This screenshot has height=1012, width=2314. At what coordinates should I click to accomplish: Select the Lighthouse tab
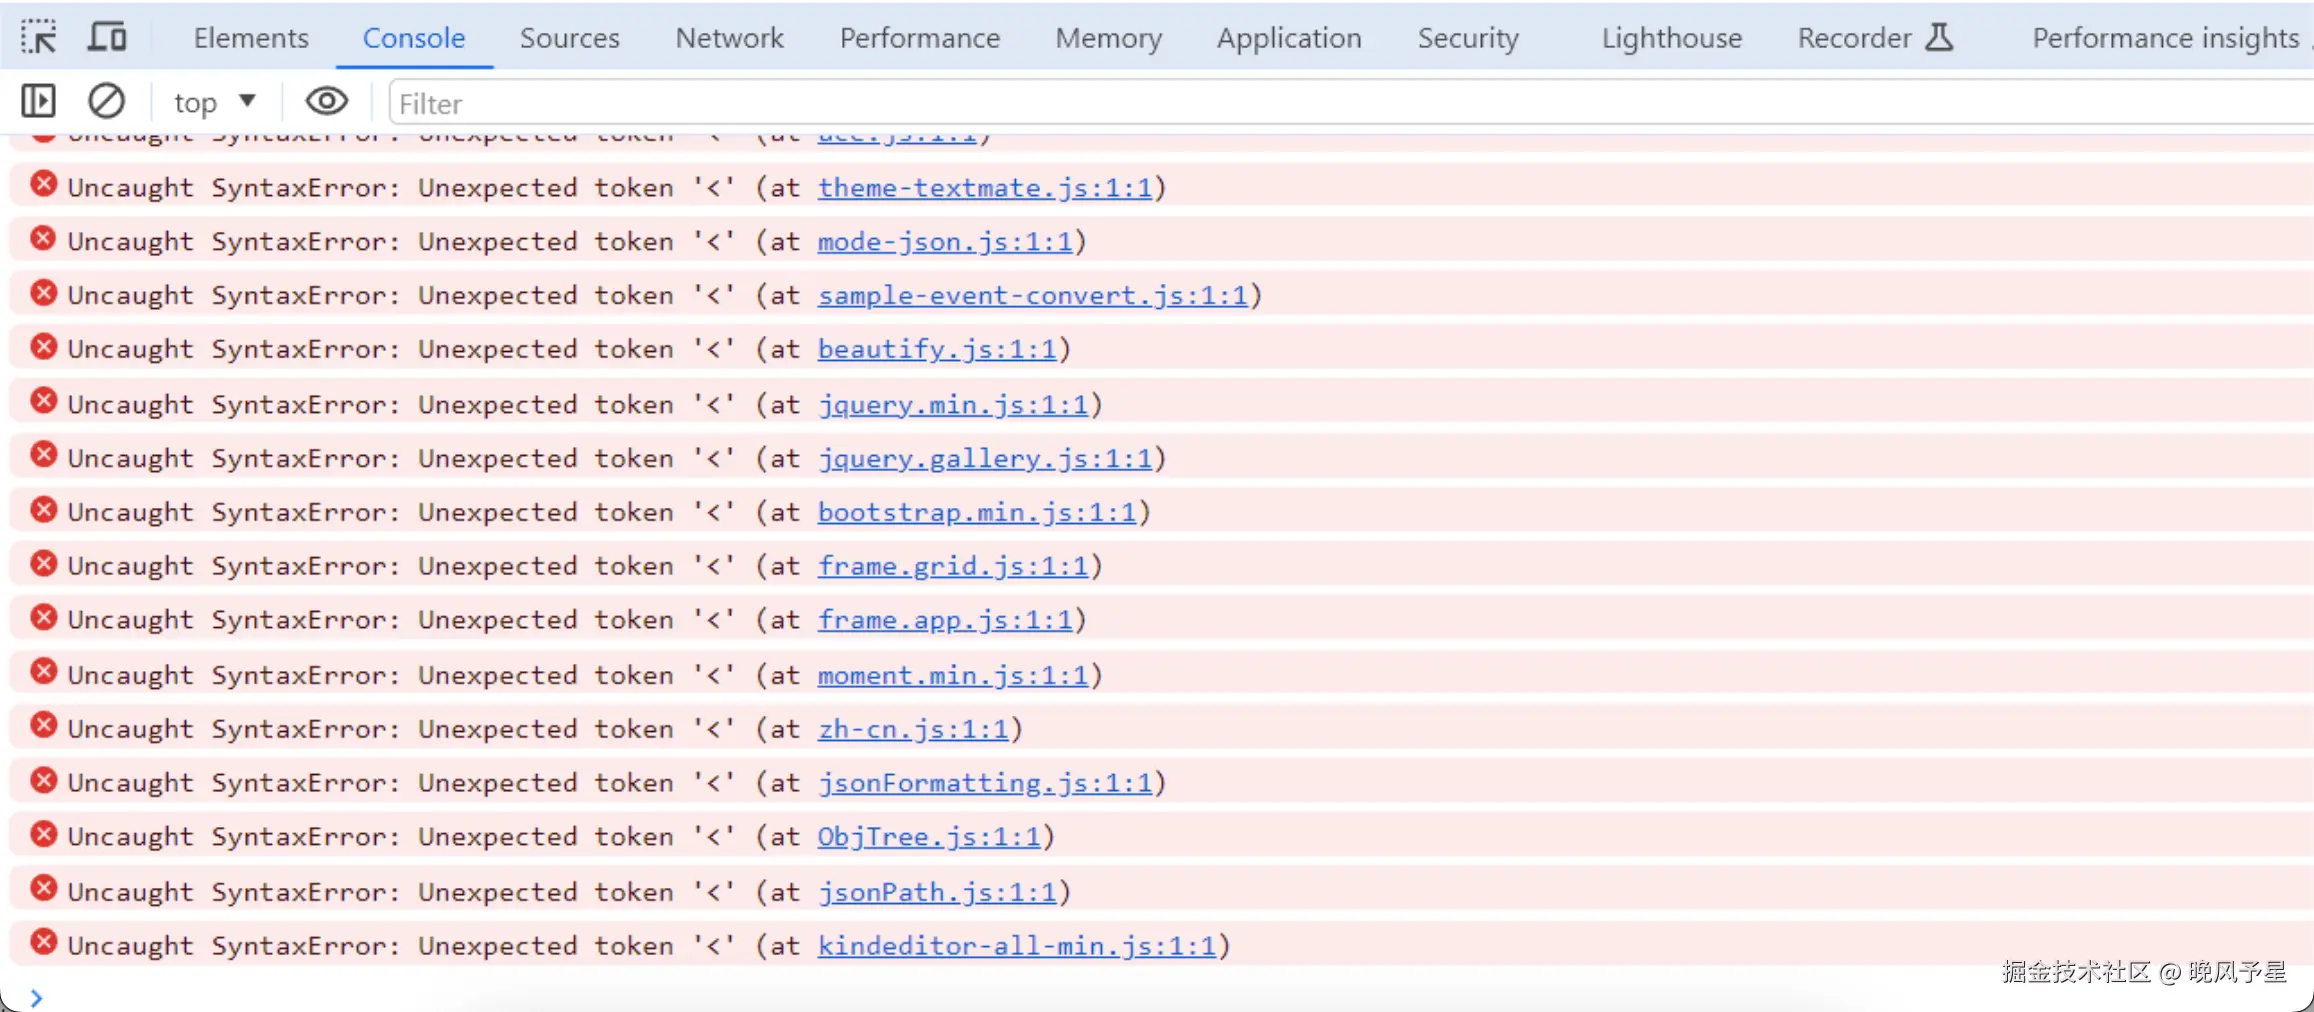[1671, 38]
